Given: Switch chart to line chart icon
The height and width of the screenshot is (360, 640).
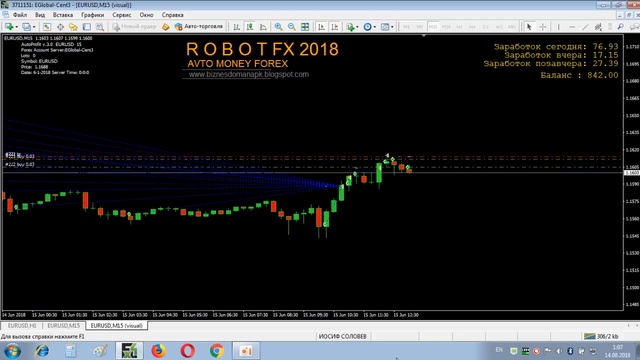Looking at the screenshot, I should [263, 27].
